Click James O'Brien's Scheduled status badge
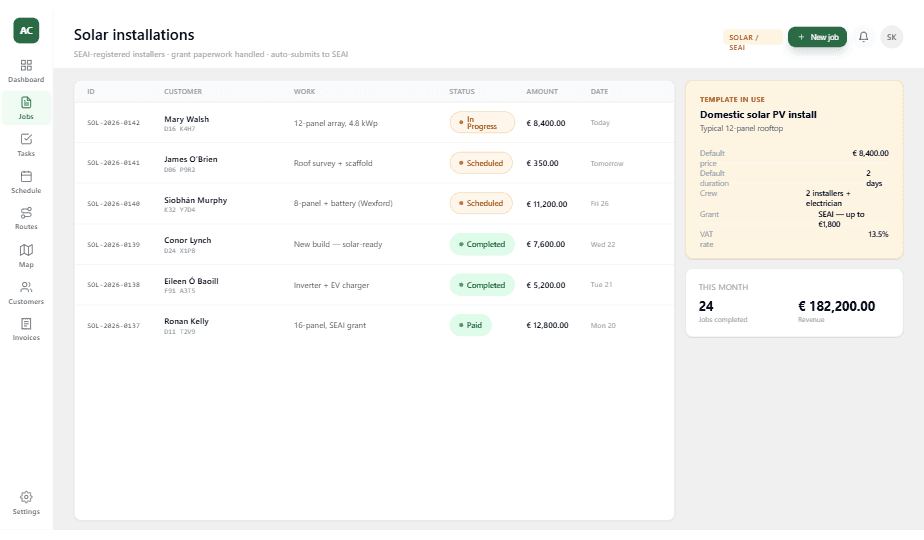 click(481, 163)
